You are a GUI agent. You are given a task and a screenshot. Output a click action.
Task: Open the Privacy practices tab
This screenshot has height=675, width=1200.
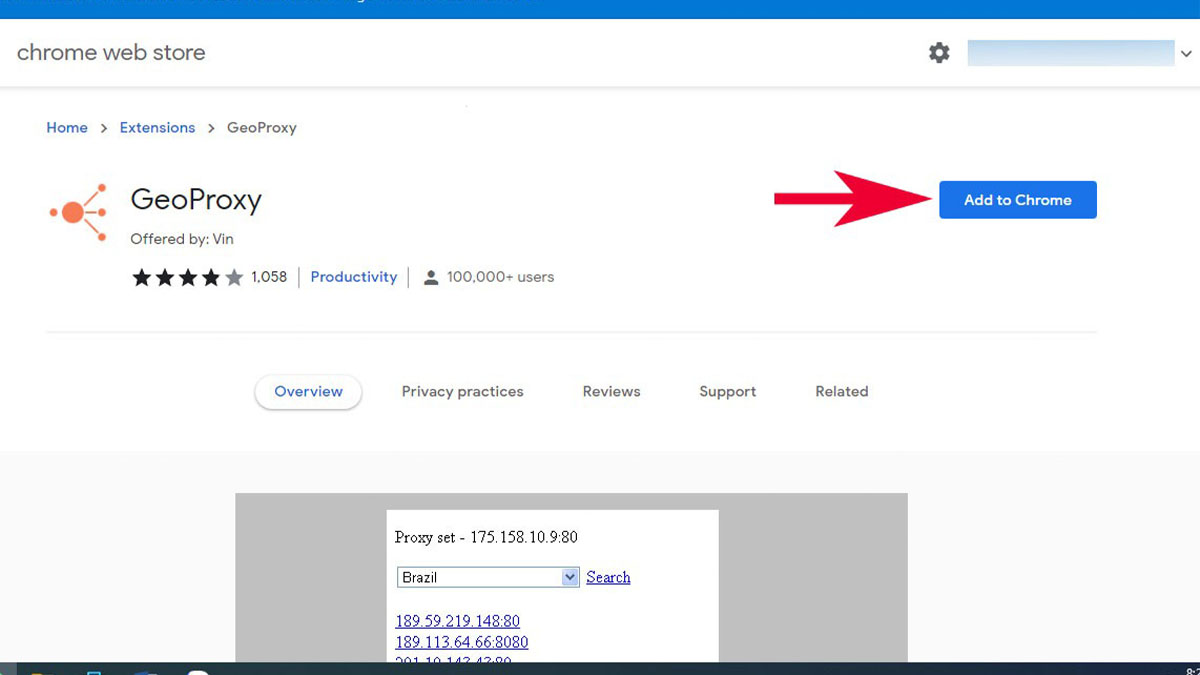pos(462,392)
